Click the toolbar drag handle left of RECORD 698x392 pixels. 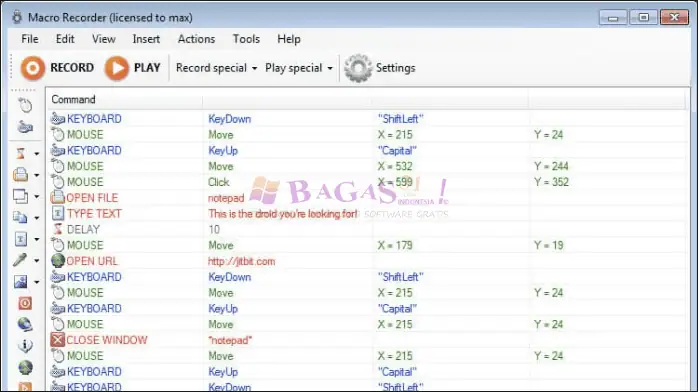tap(12, 68)
